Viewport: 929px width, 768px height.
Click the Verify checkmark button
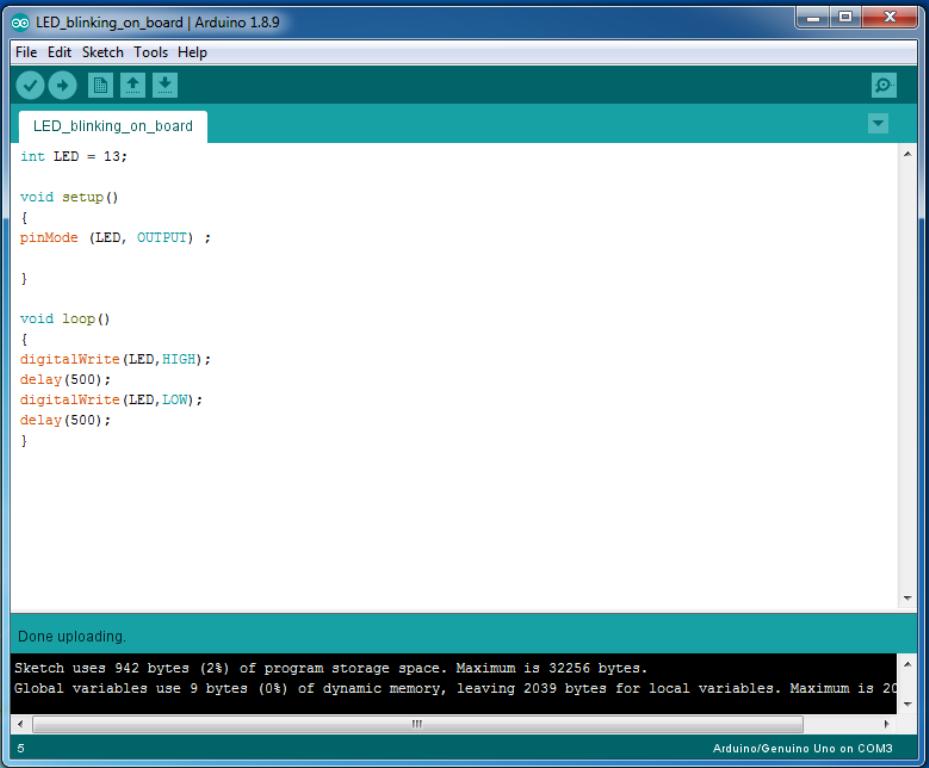(30, 85)
